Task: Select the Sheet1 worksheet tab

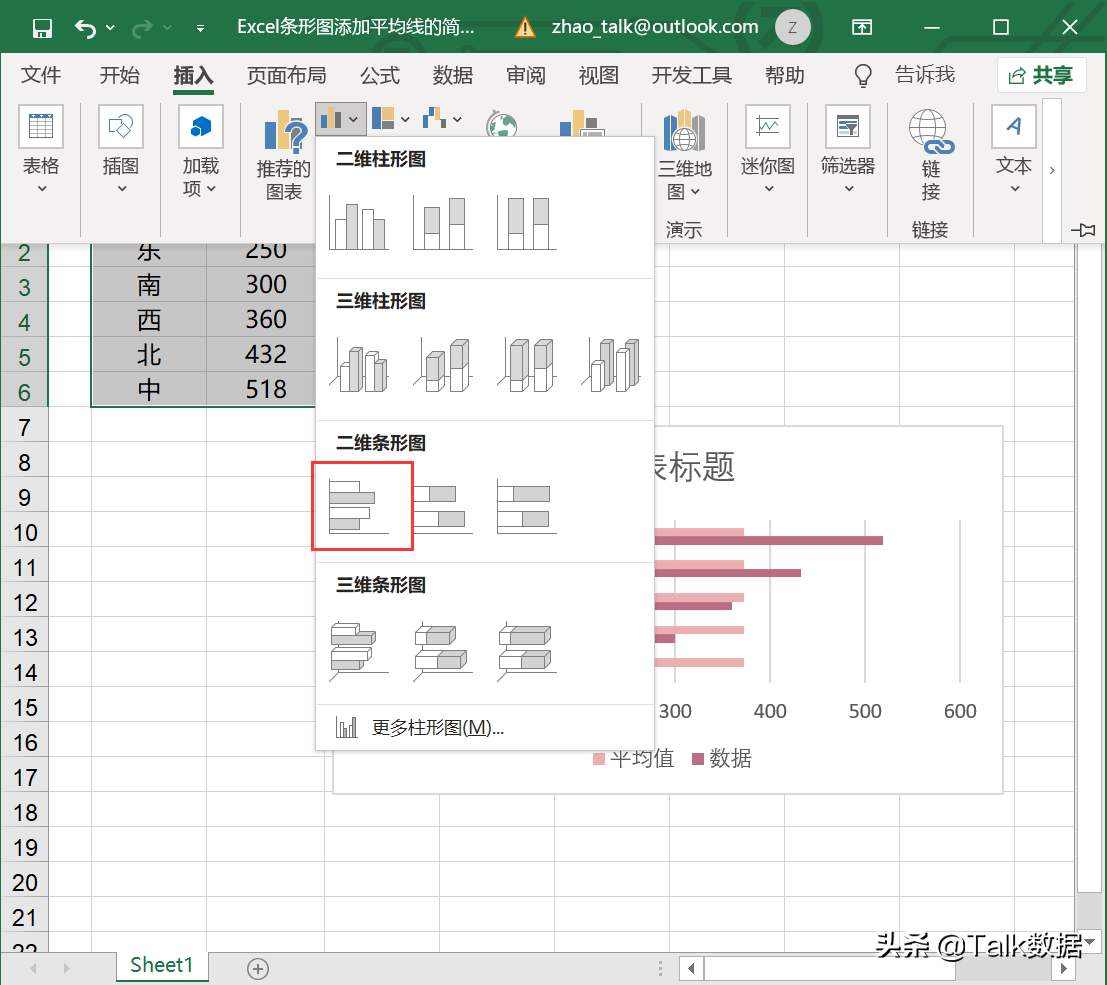Action: (161, 965)
